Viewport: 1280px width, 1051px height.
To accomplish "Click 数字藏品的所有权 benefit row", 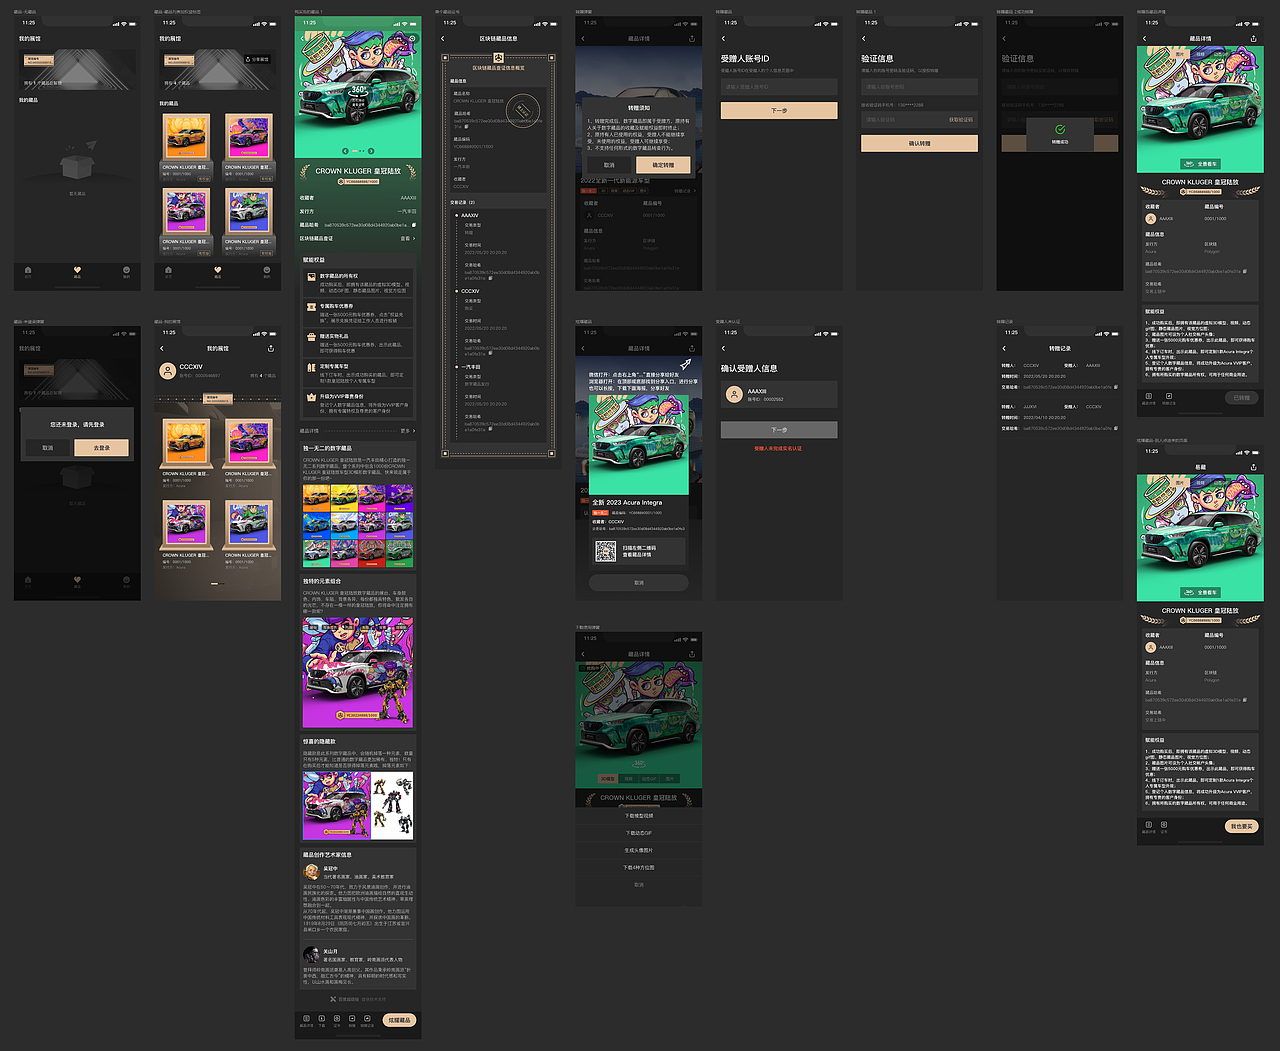I will pos(358,284).
